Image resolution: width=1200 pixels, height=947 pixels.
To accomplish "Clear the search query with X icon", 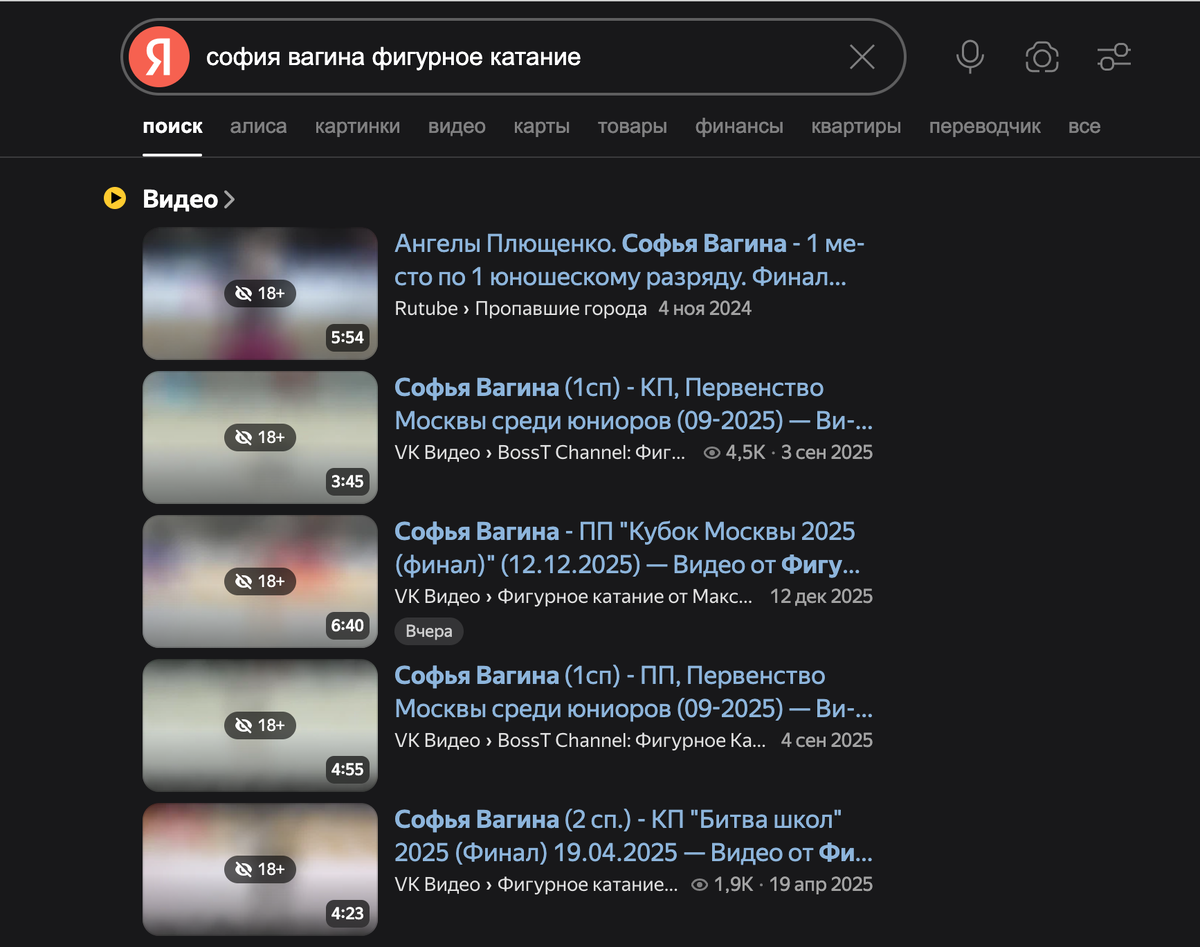I will pos(862,57).
